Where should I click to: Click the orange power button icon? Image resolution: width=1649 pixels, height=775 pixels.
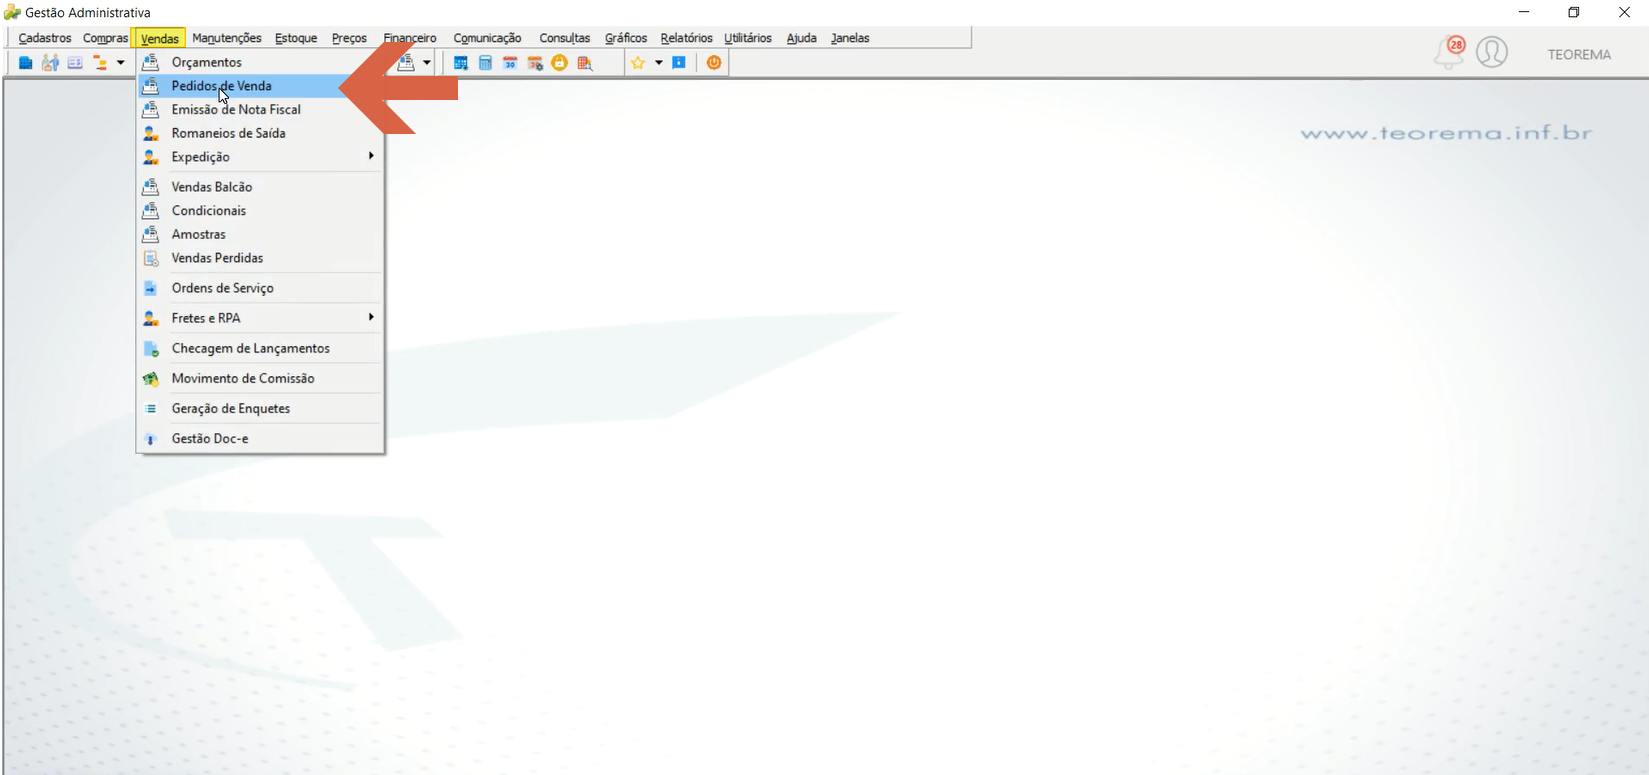pos(714,63)
